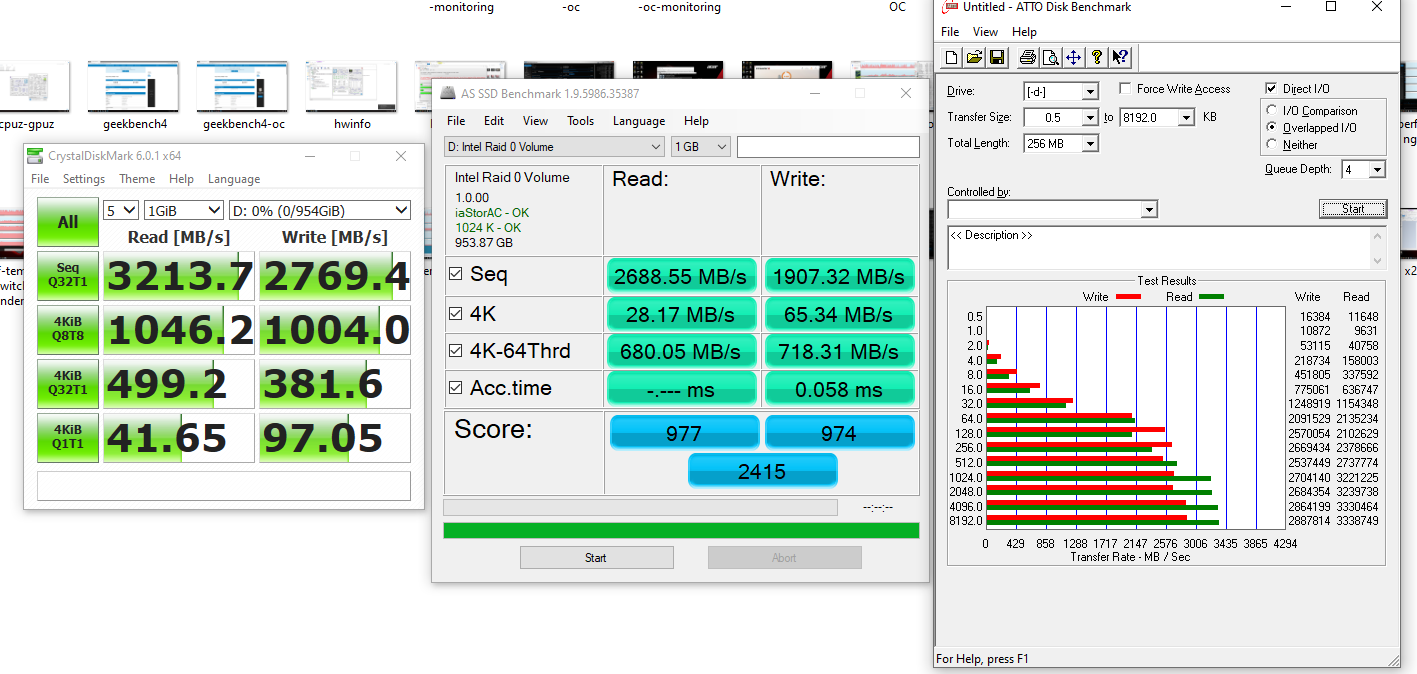Screen dimensions: 1417x674
Task: Open Transfer Size maximum 8192.0 dropdown
Action: 1186,118
